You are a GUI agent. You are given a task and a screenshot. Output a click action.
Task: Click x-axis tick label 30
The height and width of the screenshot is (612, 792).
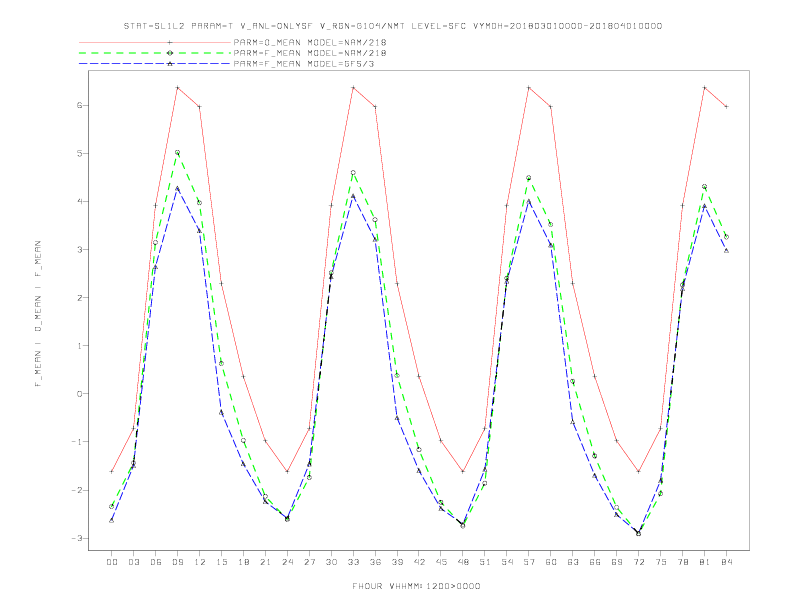click(331, 562)
